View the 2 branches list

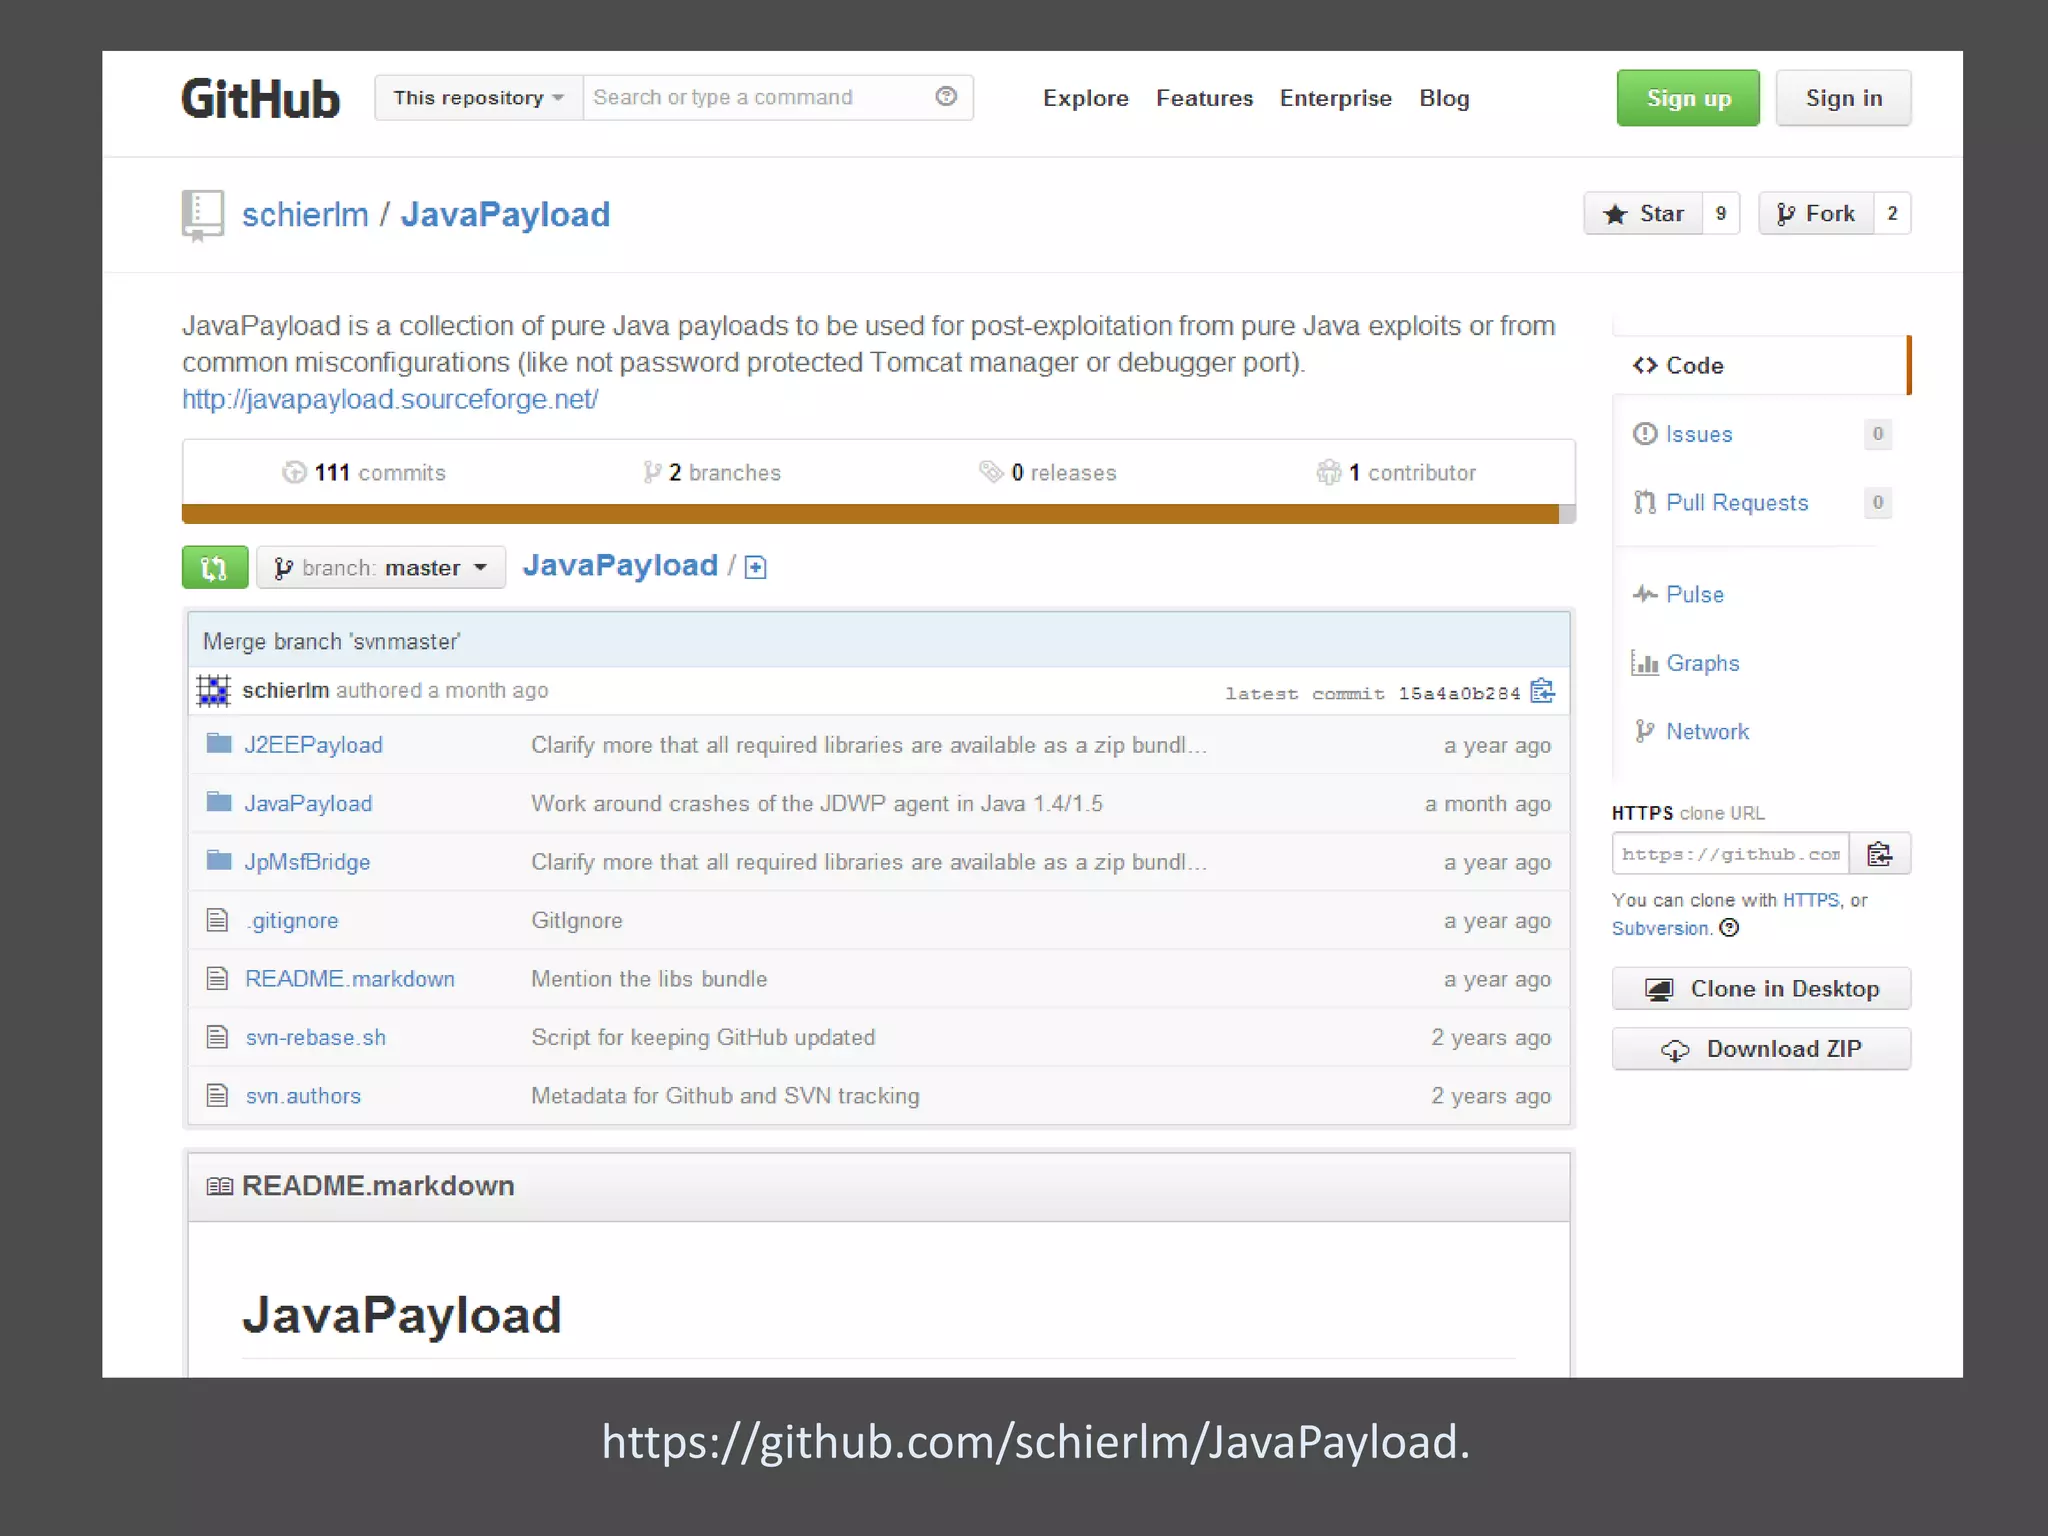click(711, 472)
